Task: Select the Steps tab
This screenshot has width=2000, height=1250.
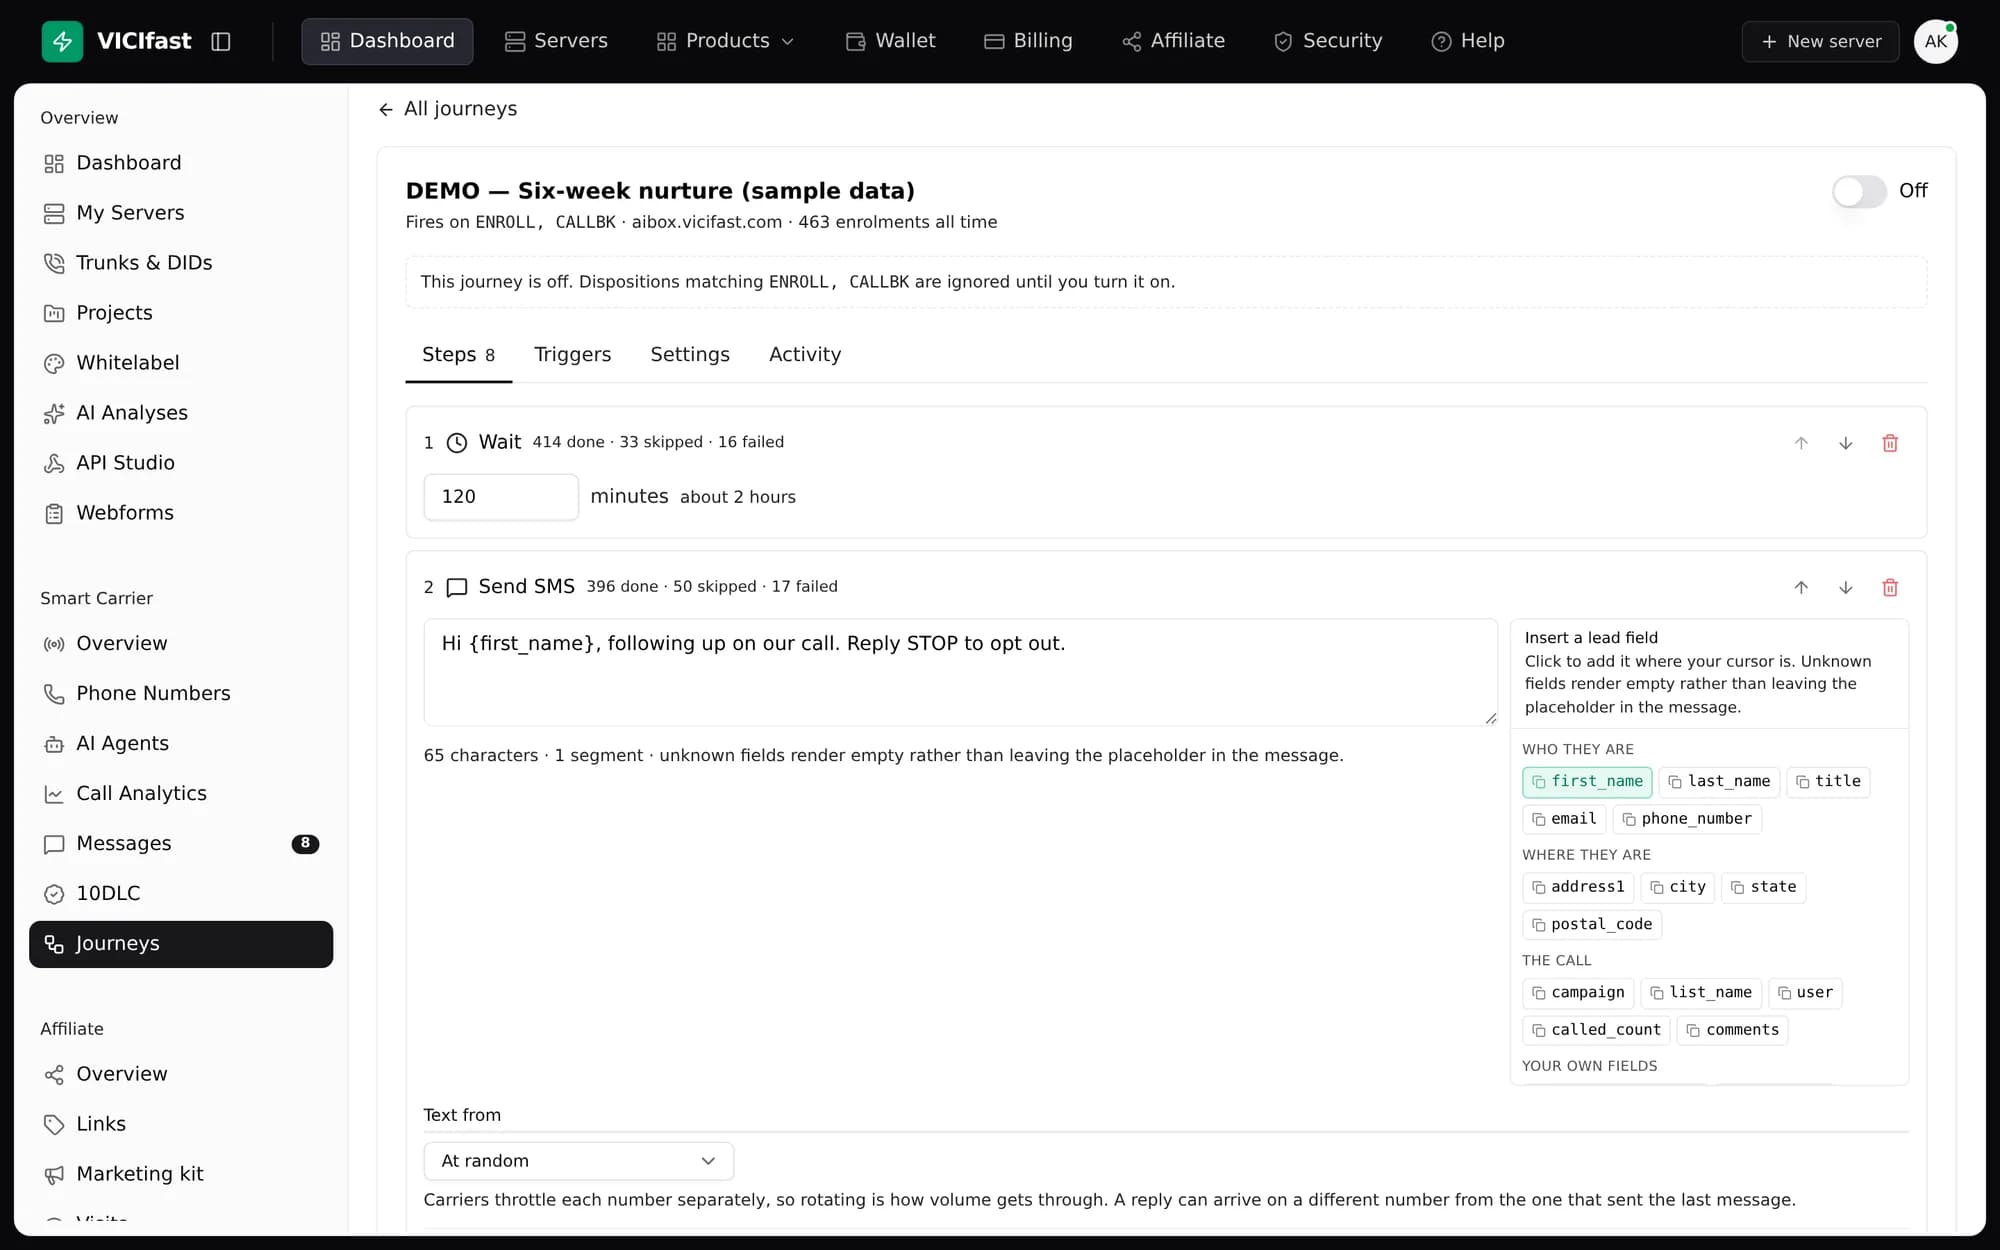Action: pos(458,355)
